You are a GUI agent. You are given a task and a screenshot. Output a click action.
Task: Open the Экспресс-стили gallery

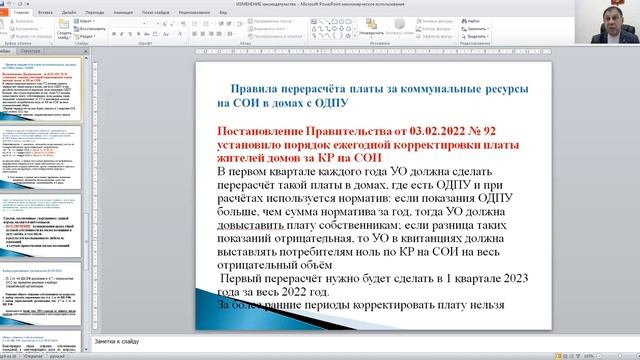tap(400, 28)
